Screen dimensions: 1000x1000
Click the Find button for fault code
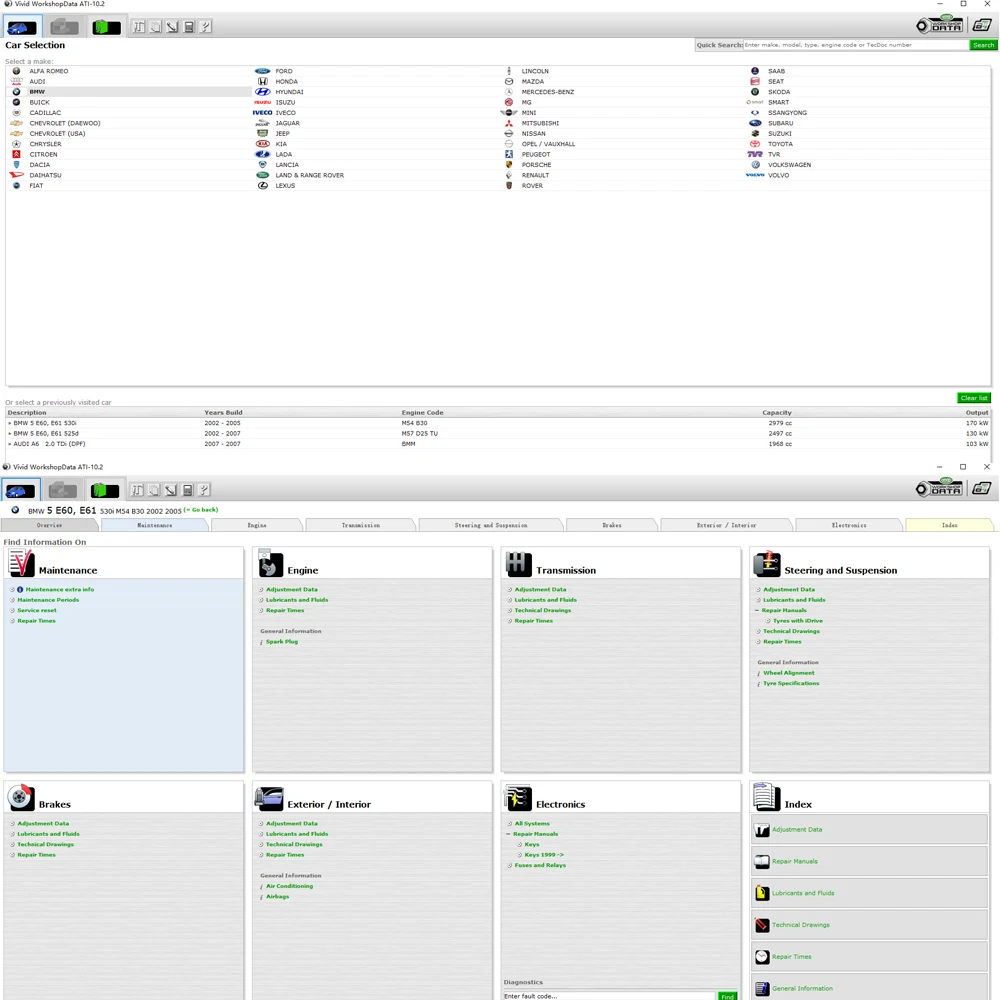(727, 996)
